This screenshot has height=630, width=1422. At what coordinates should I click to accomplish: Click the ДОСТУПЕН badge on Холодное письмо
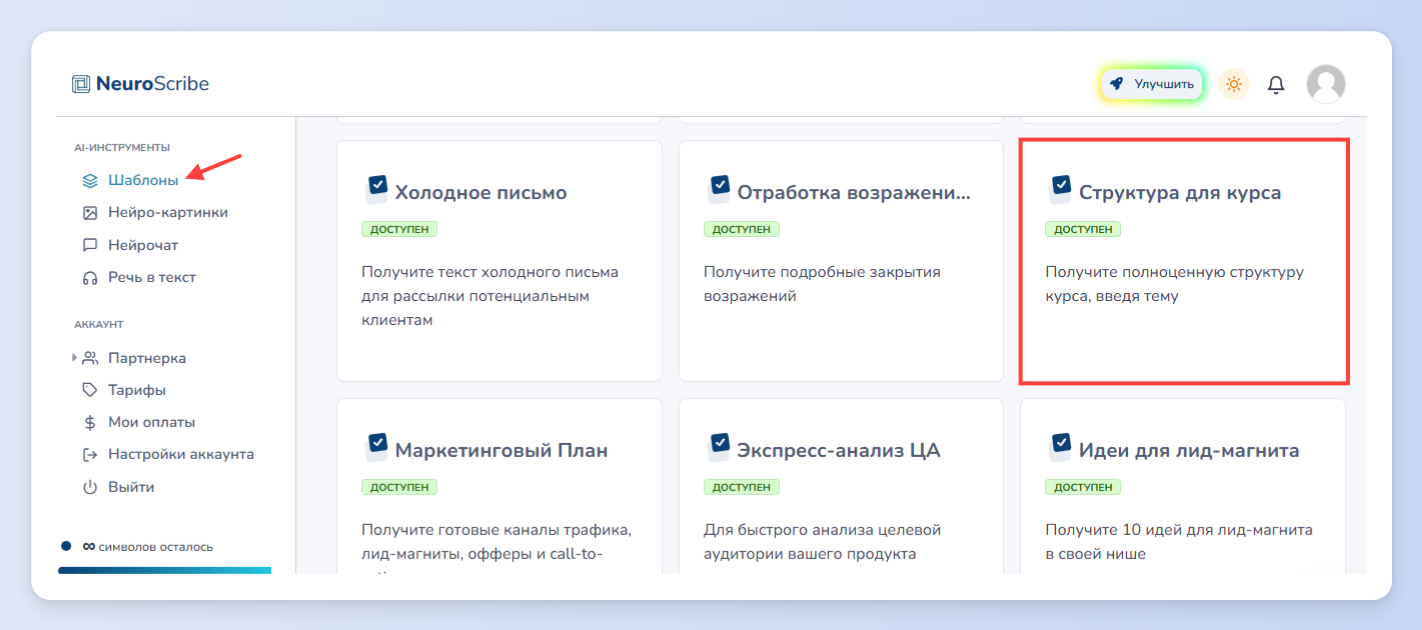[400, 229]
